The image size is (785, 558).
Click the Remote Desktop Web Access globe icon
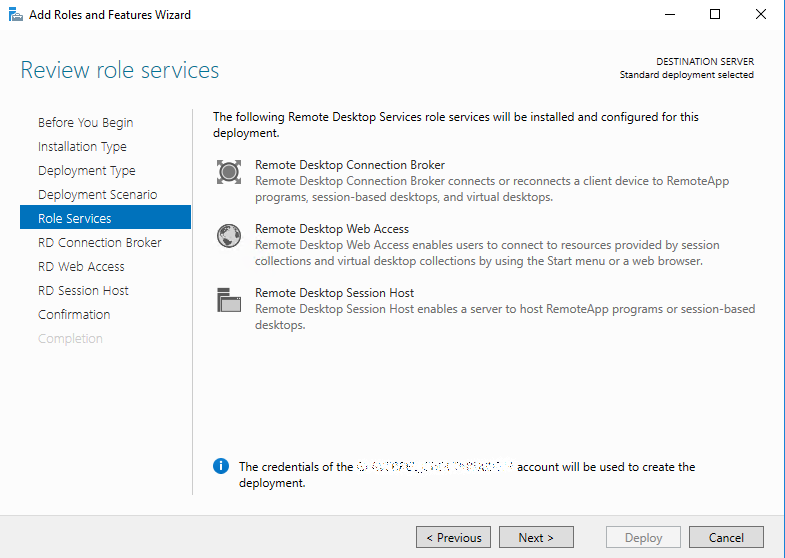tap(229, 236)
